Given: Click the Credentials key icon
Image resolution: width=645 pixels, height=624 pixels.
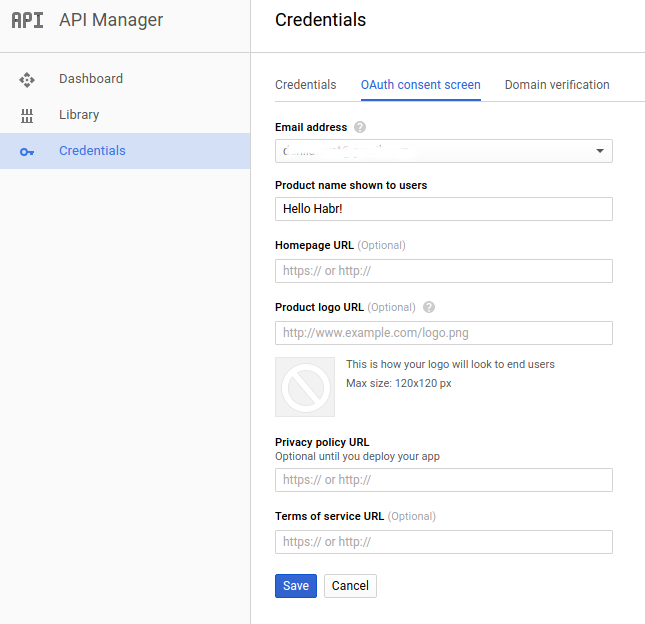Looking at the screenshot, I should click(x=27, y=152).
